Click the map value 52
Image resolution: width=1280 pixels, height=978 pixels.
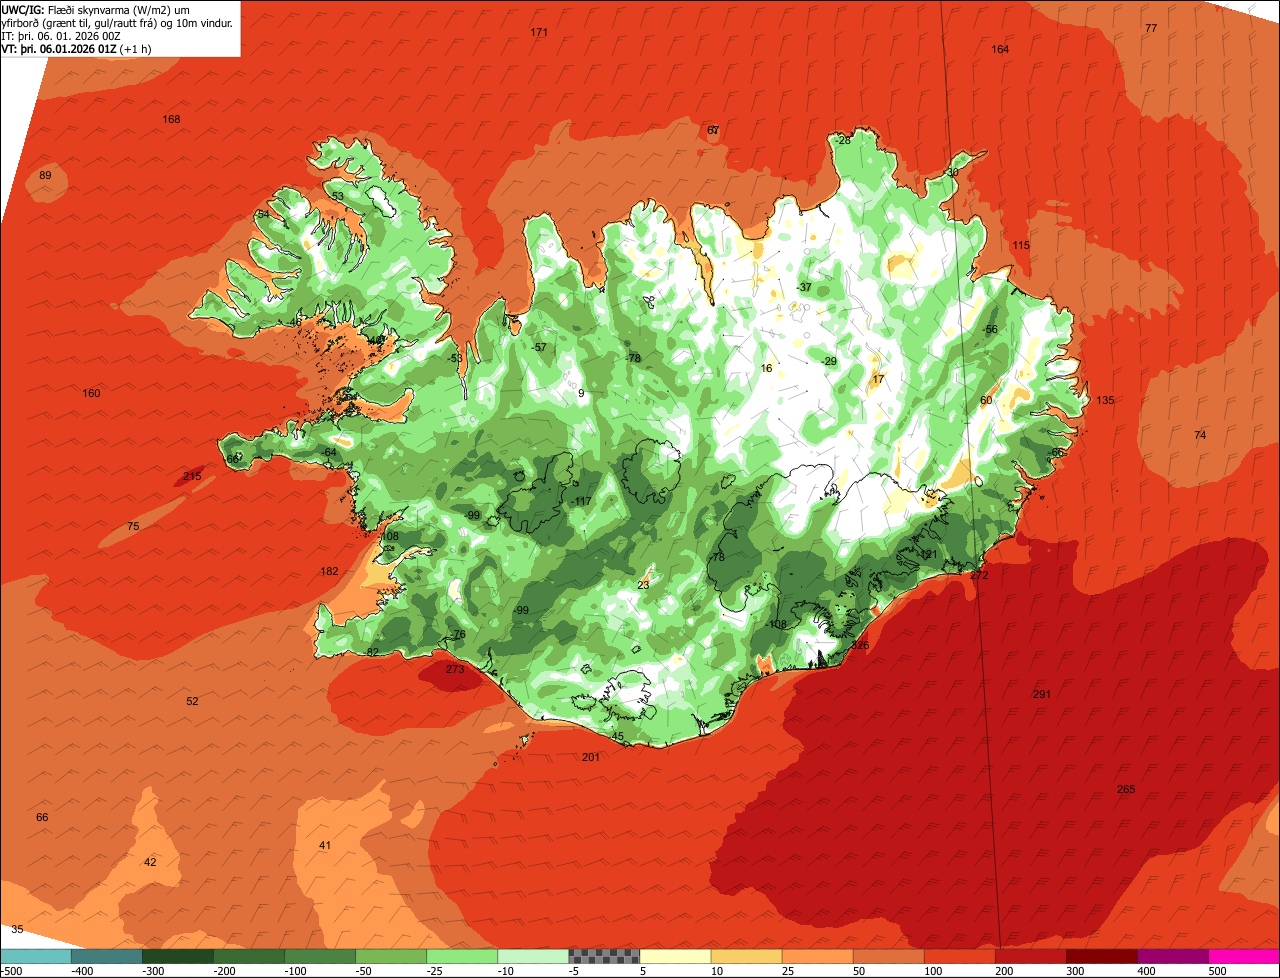[192, 701]
